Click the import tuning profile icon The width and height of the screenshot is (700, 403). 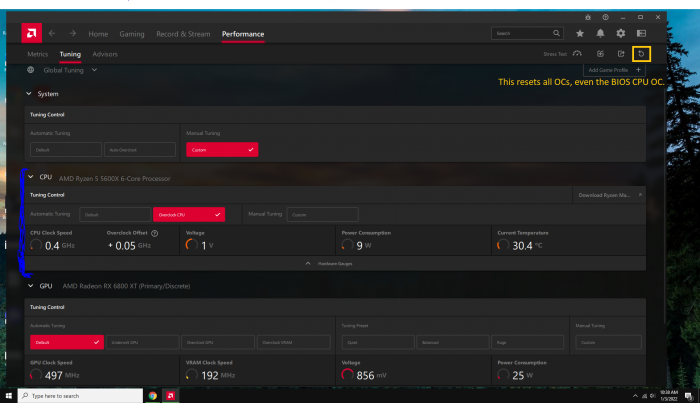(599, 54)
